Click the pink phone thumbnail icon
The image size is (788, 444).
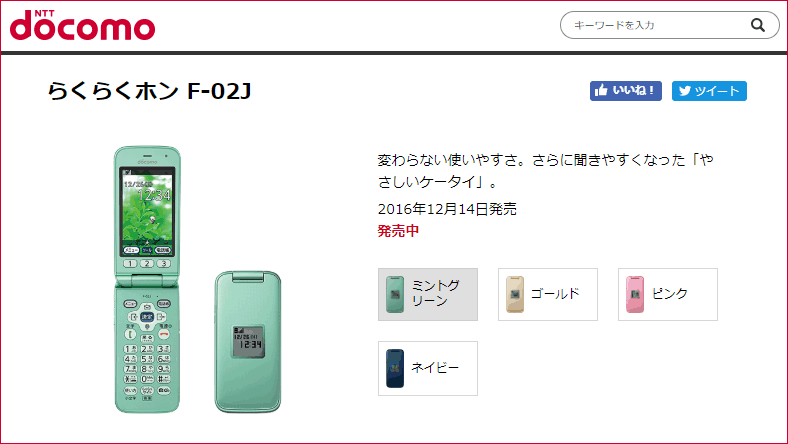point(635,294)
